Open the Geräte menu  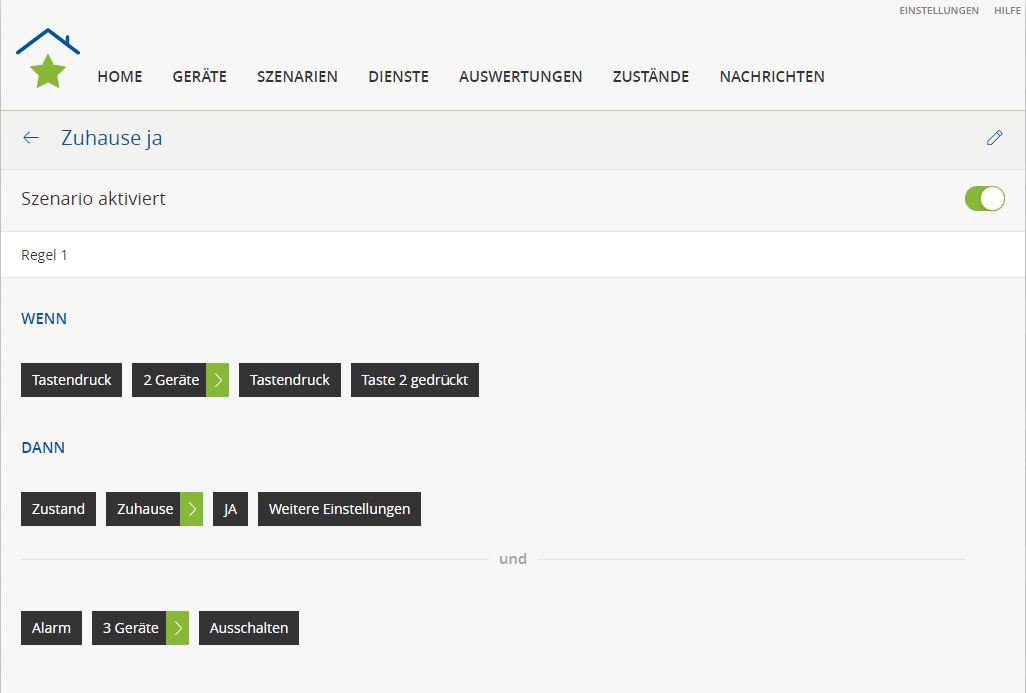pyautogui.click(x=199, y=77)
